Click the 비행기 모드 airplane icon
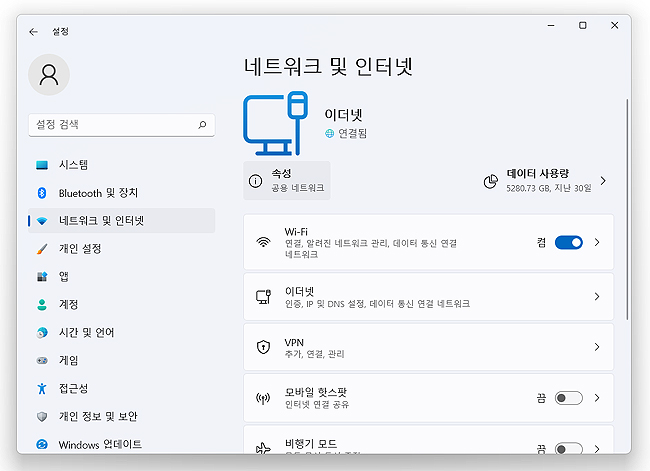The image size is (650, 471). [x=263, y=449]
